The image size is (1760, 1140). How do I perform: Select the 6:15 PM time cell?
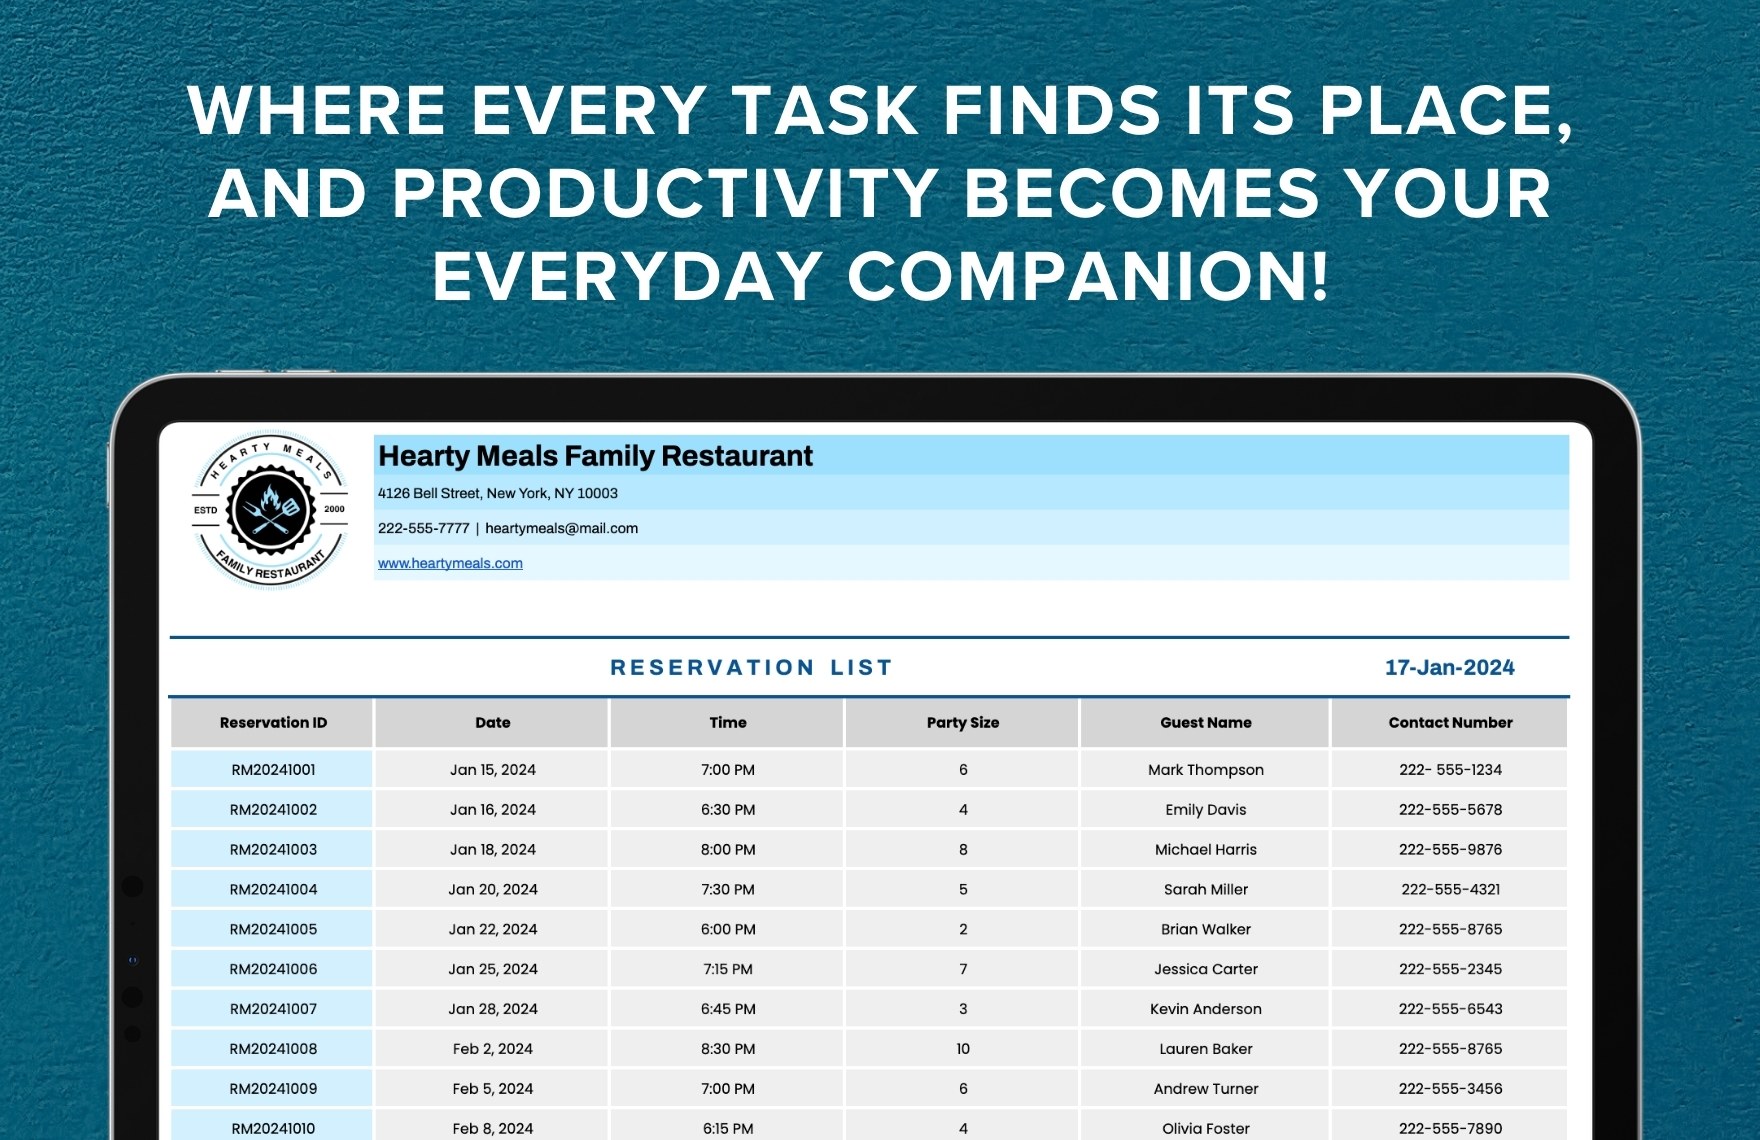(727, 1127)
